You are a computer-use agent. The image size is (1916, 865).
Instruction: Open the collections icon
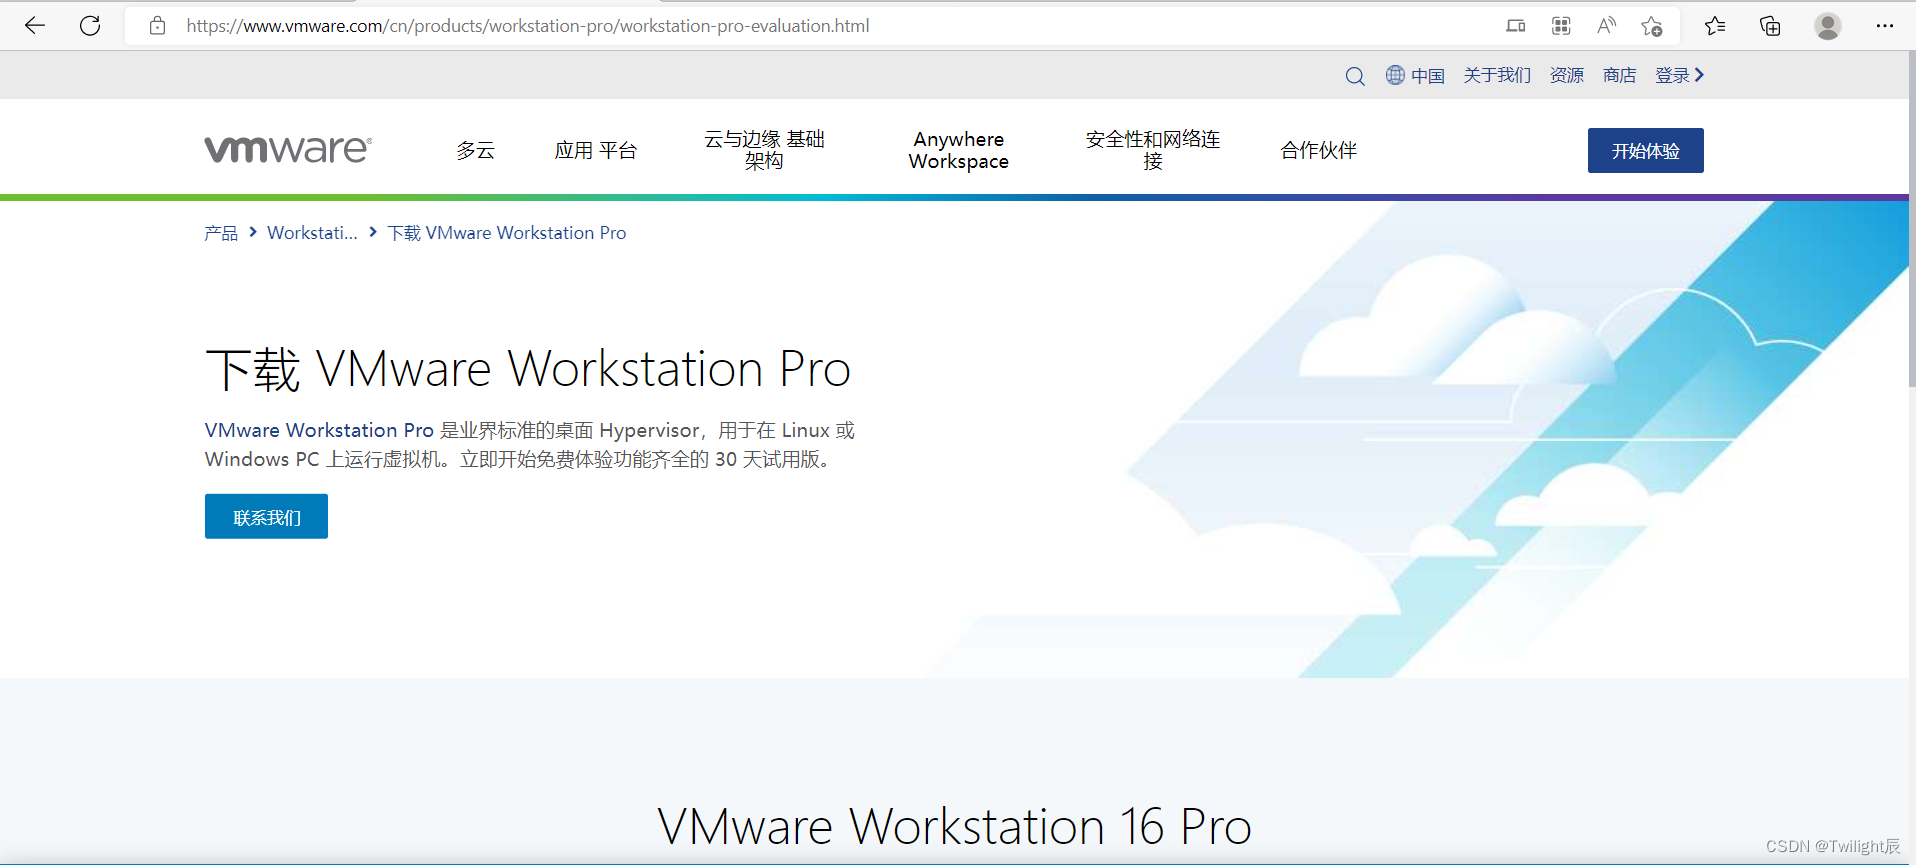[x=1770, y=26]
